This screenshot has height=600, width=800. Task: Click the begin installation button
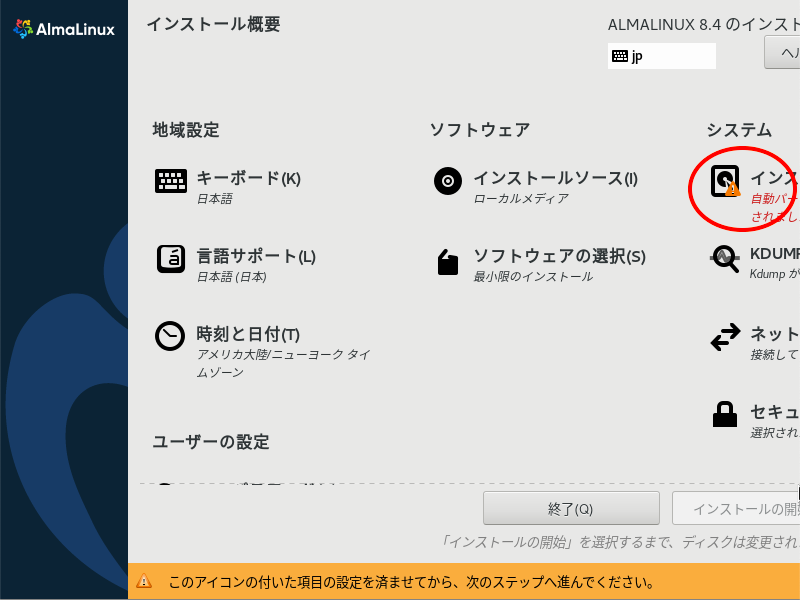(x=736, y=508)
